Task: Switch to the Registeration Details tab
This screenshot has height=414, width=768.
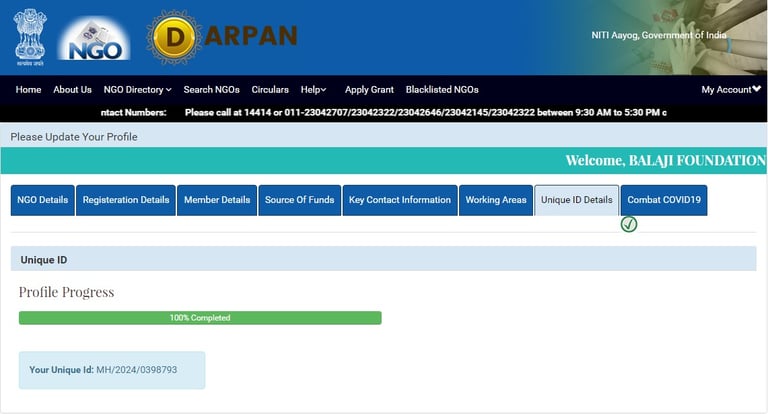Action: 126,200
